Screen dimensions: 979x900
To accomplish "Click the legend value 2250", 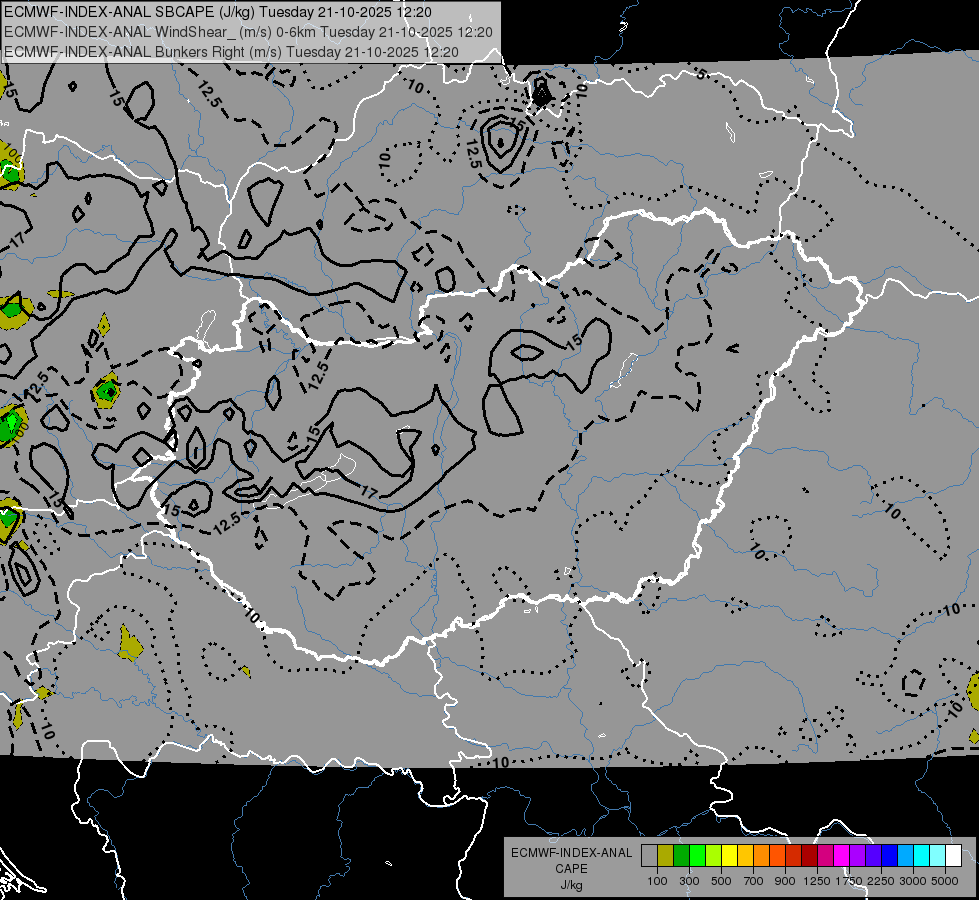I will (x=881, y=881).
